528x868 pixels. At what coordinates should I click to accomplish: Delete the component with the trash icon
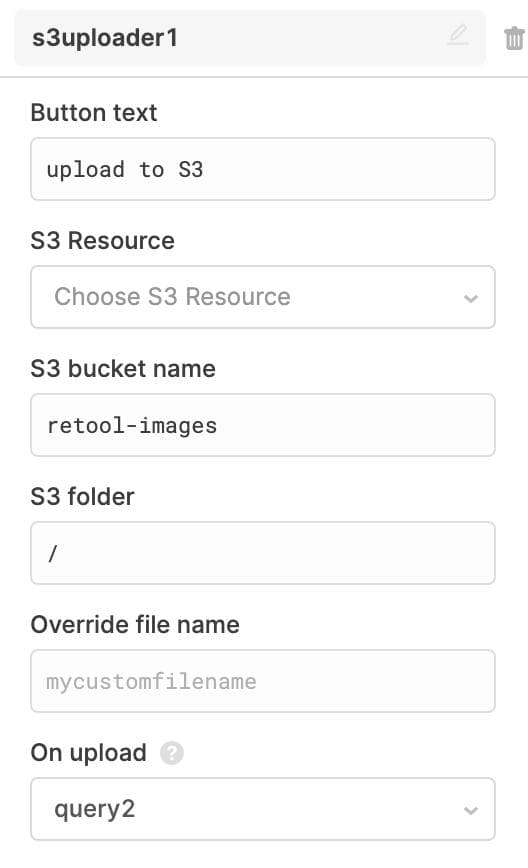point(514,38)
